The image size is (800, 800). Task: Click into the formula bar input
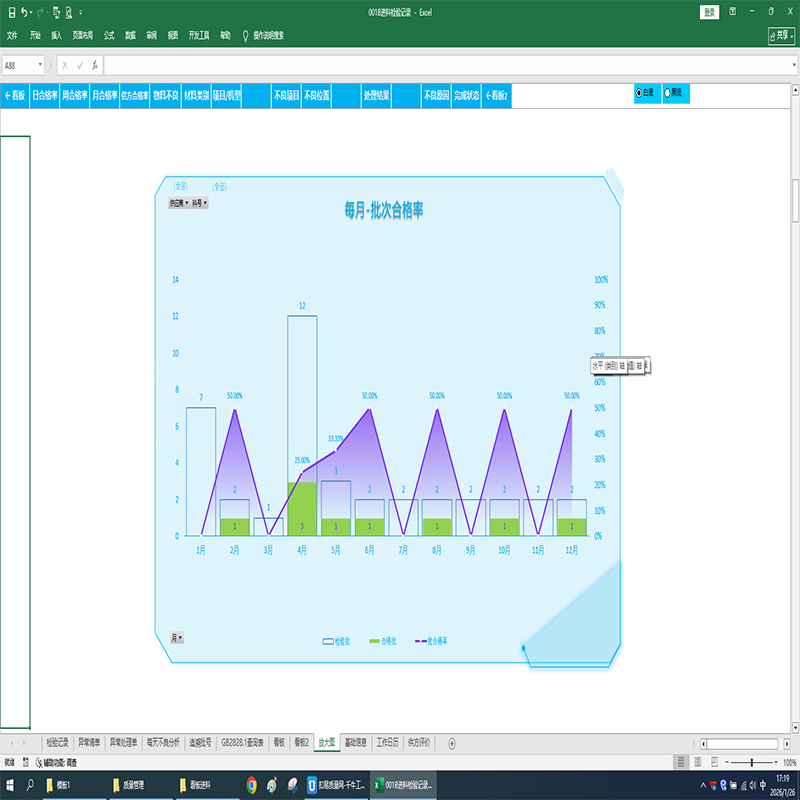coord(446,65)
